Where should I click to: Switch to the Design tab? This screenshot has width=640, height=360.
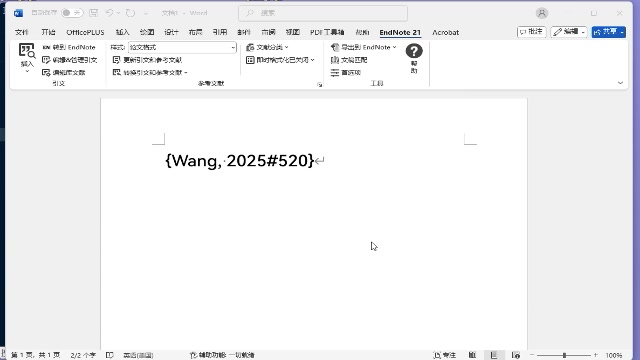tap(171, 32)
